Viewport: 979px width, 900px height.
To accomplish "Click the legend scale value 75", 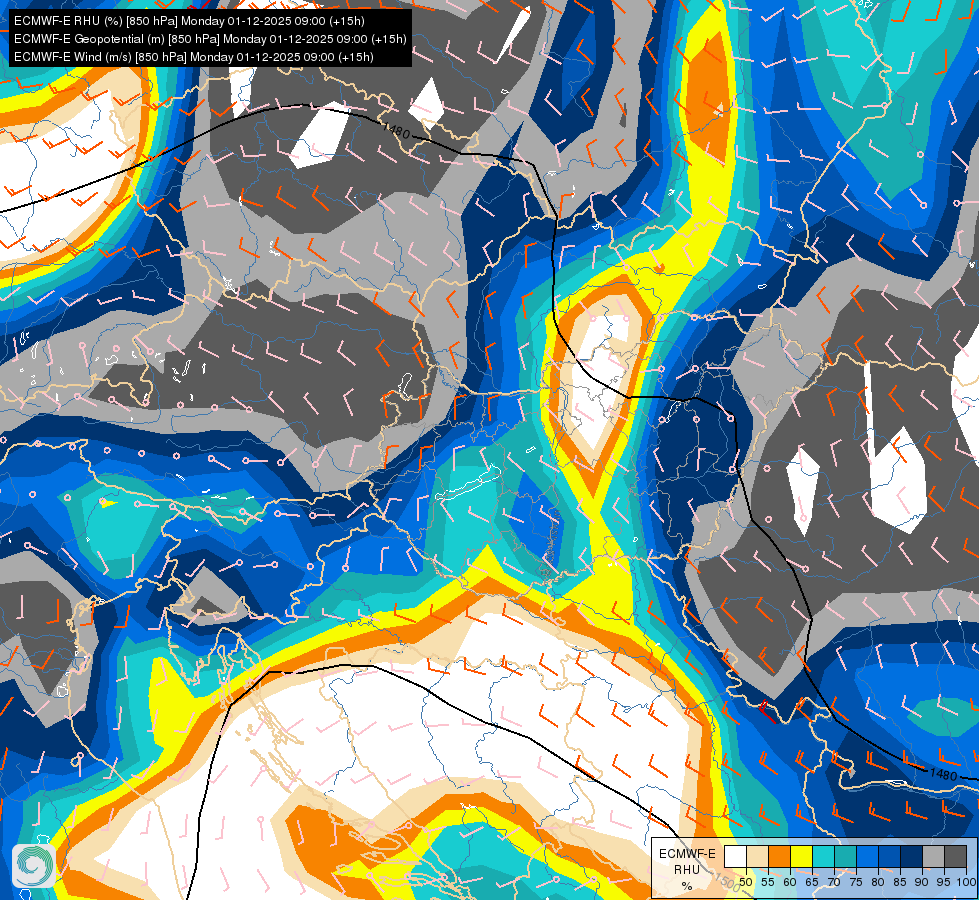I will (x=857, y=882).
